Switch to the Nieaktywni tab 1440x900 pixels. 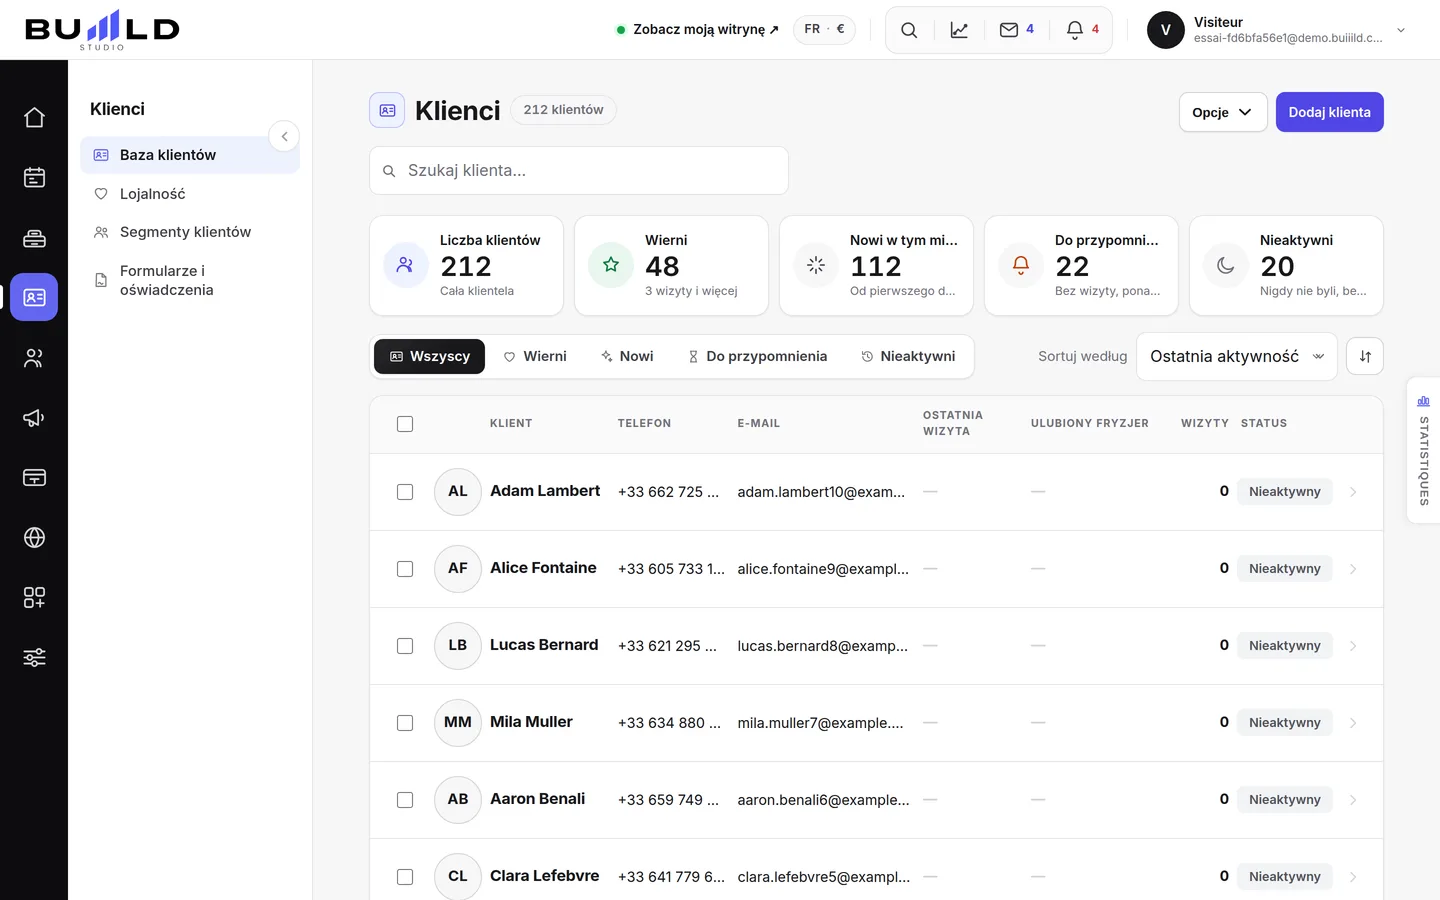(908, 356)
